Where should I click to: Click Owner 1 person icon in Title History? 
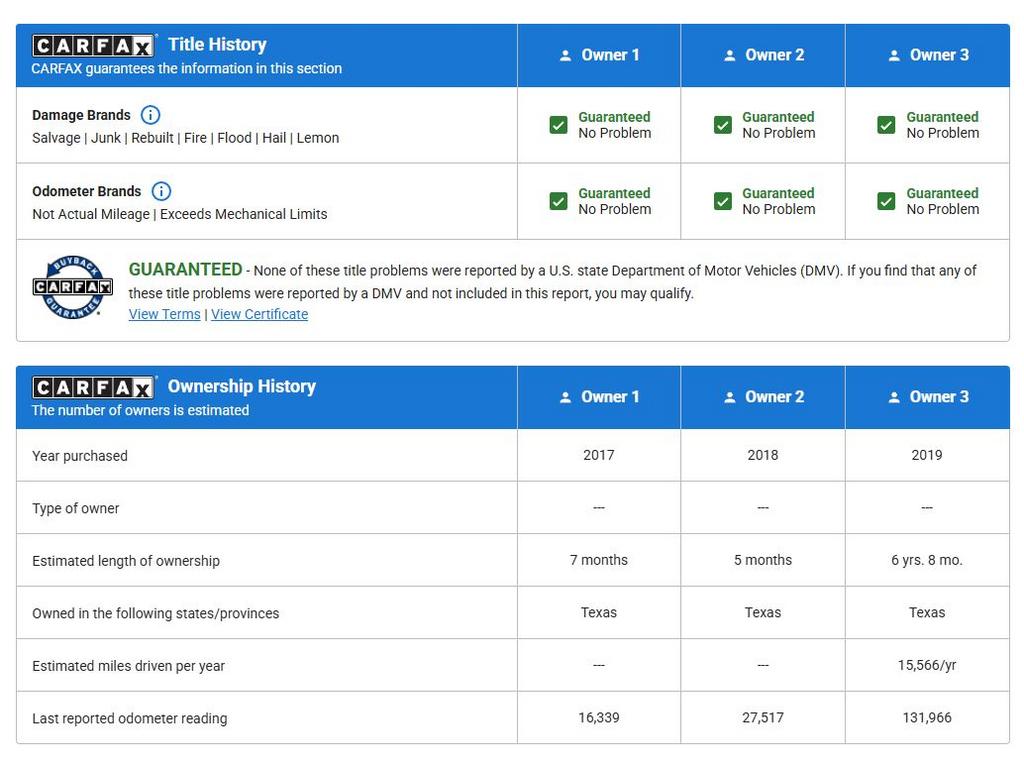point(566,56)
